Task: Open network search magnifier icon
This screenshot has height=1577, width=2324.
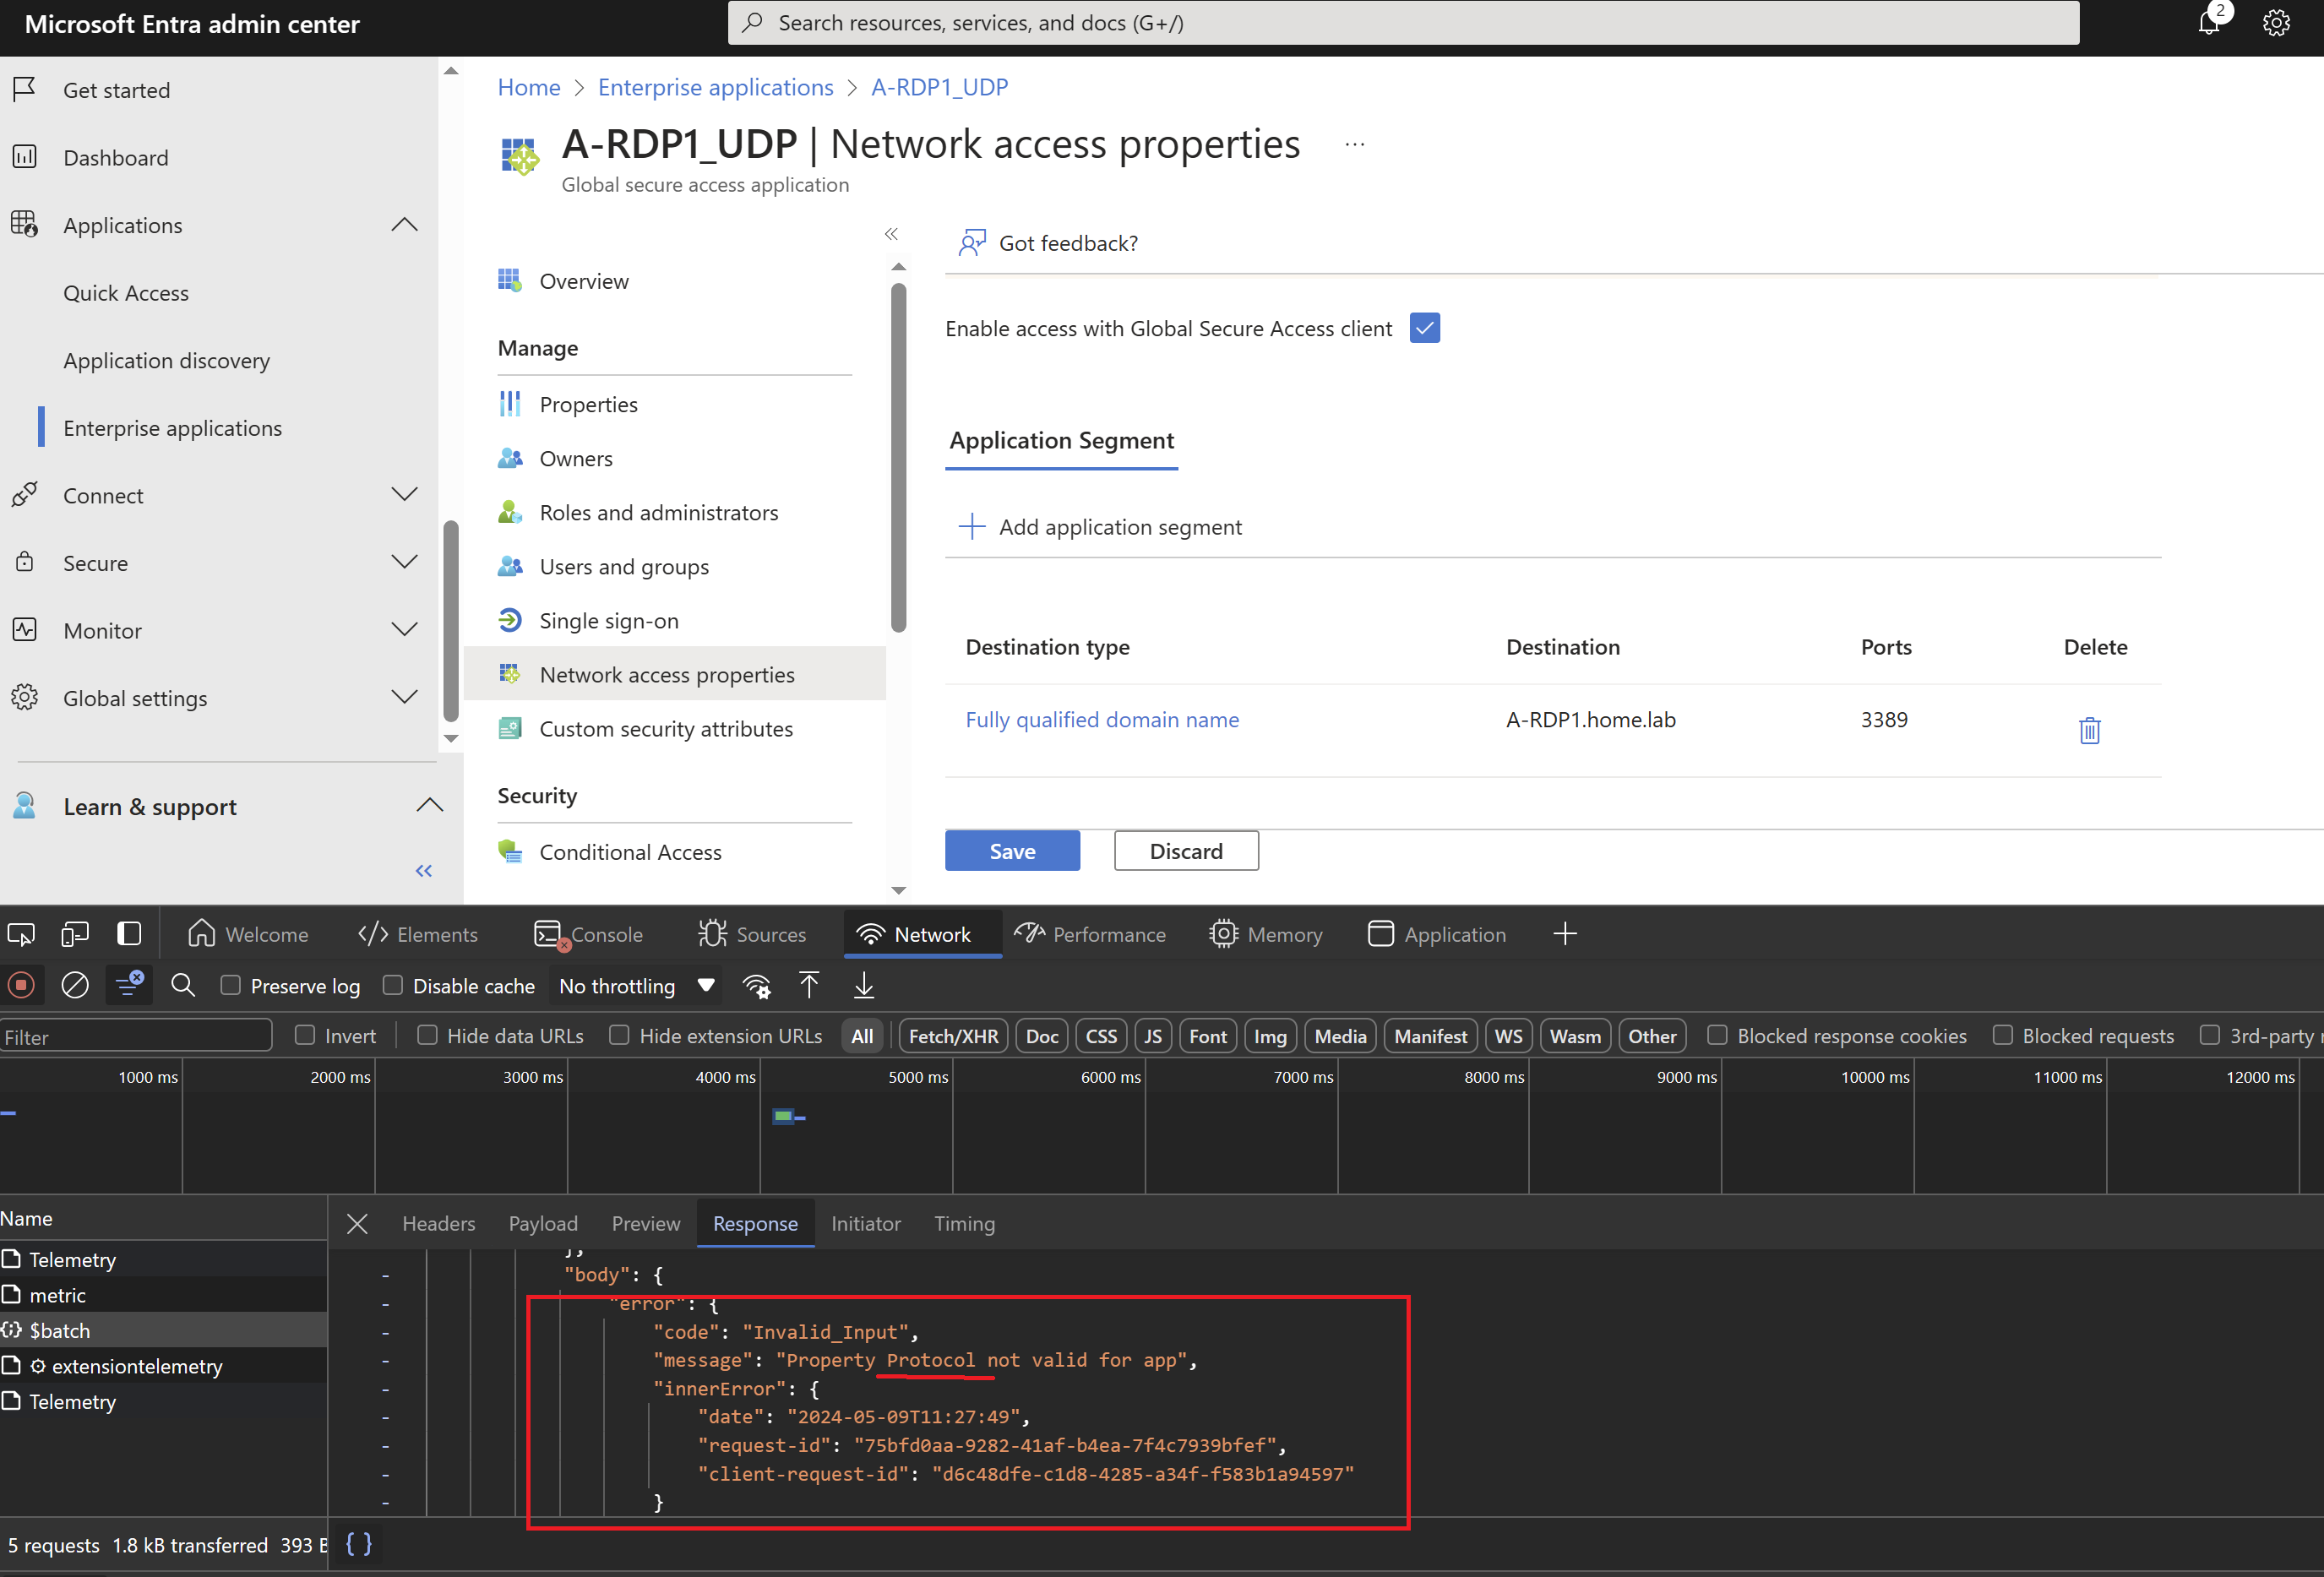Action: tap(183, 986)
